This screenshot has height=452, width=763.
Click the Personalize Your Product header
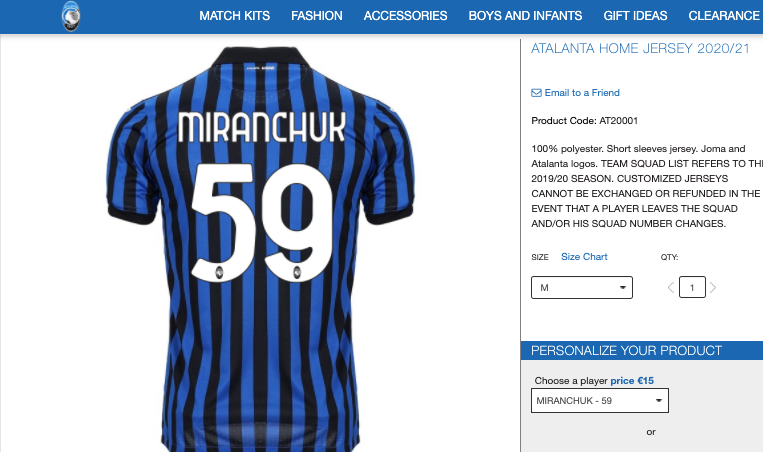click(642, 351)
